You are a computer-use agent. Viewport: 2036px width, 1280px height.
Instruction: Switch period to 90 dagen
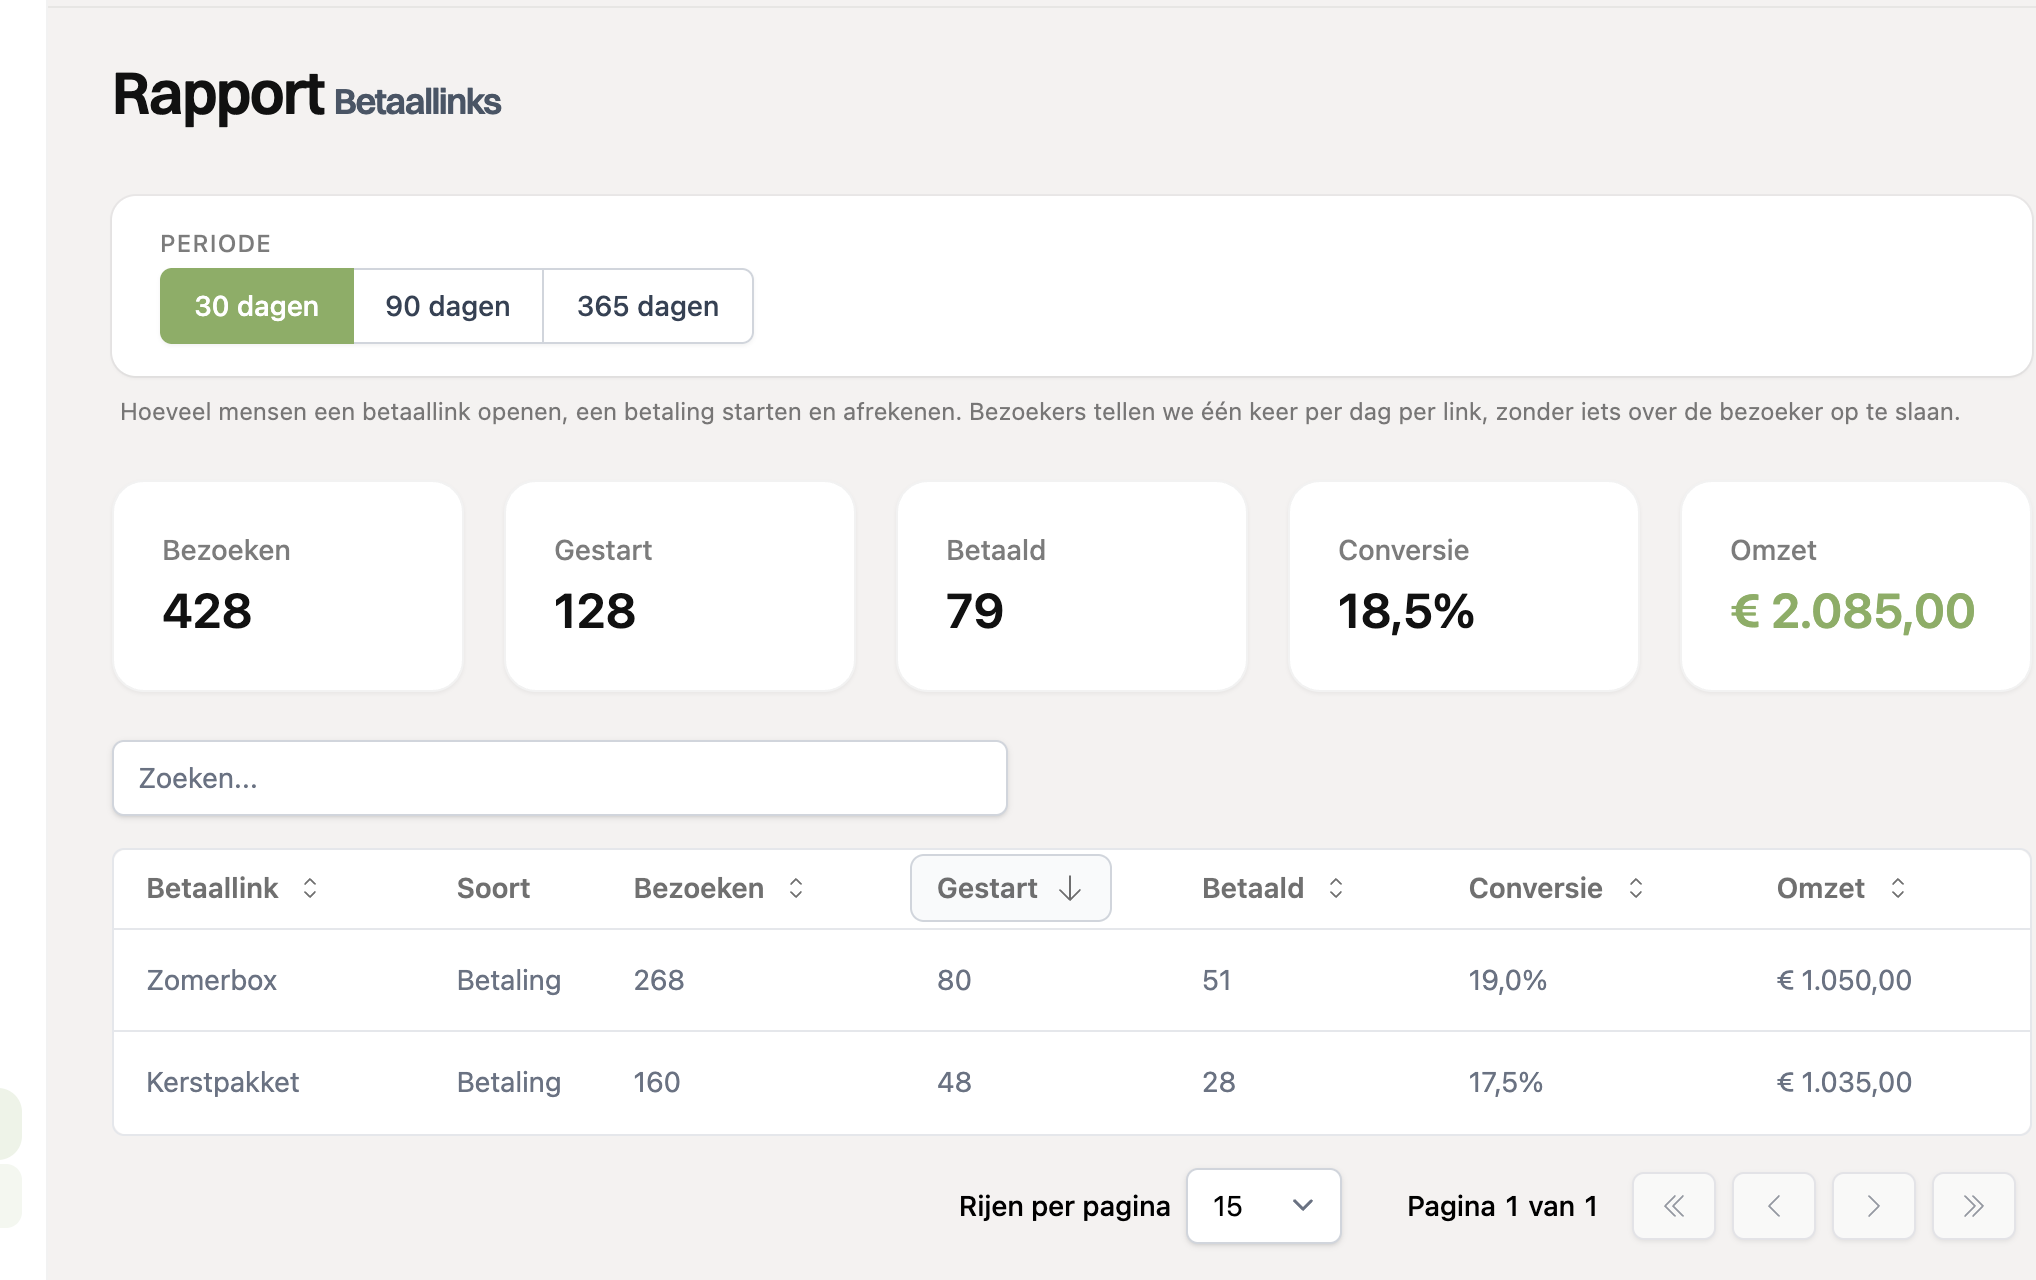point(448,306)
